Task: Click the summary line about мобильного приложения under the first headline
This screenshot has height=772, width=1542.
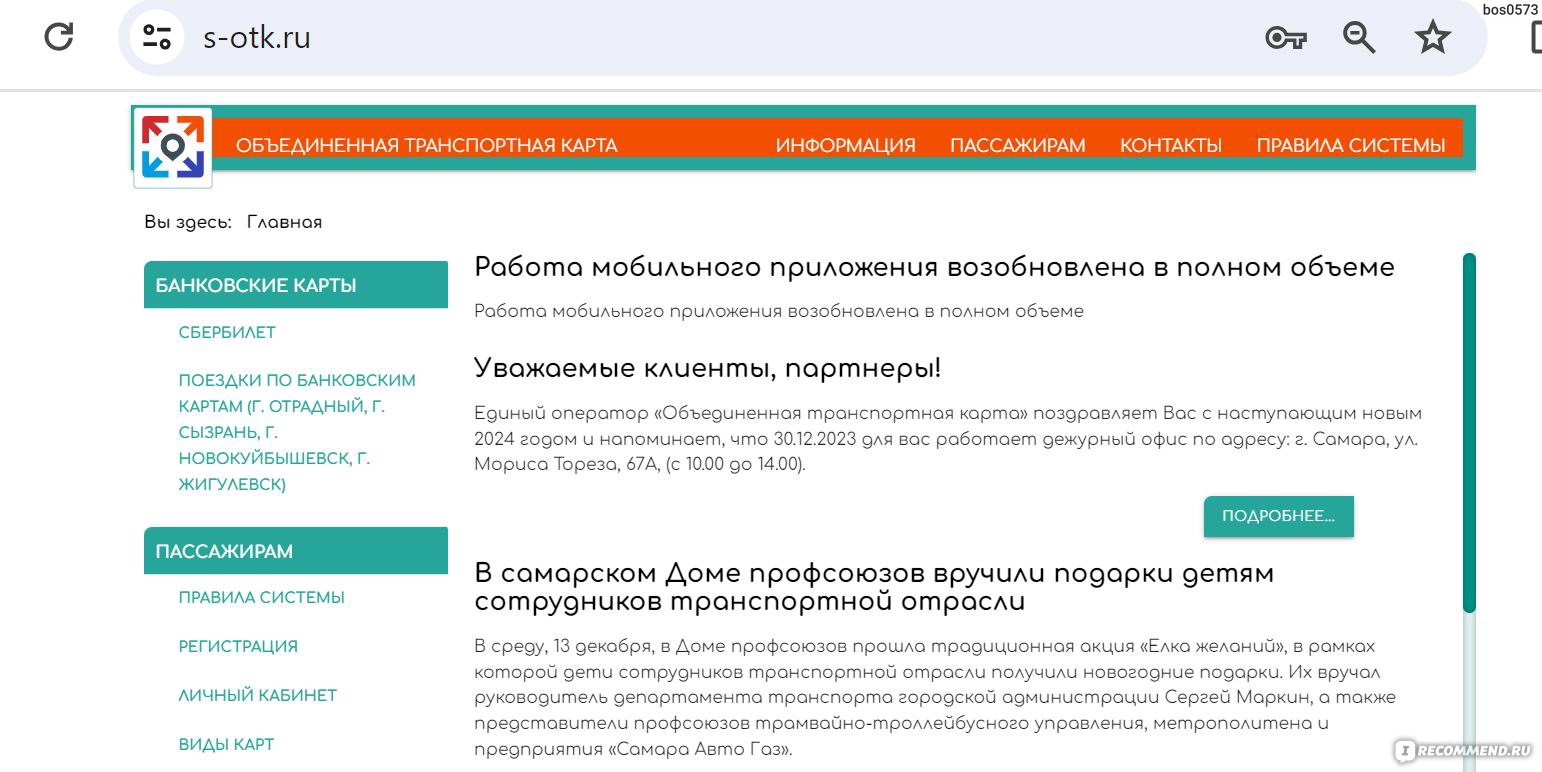Action: click(x=779, y=311)
